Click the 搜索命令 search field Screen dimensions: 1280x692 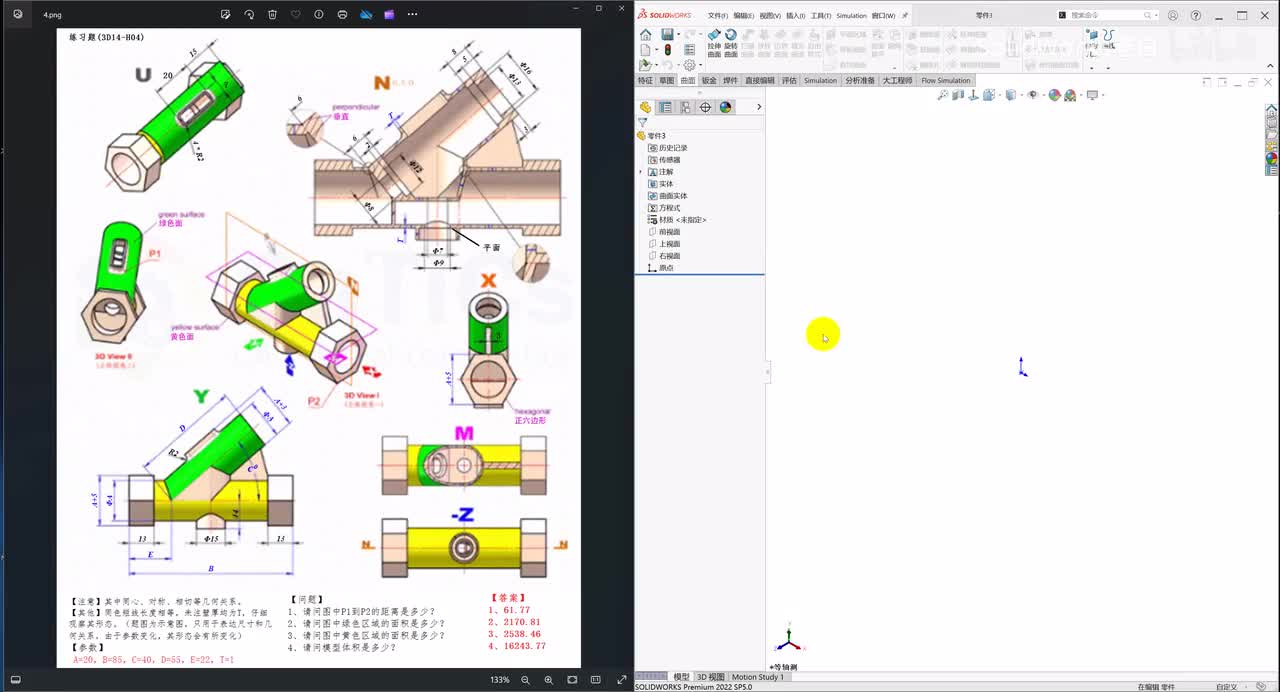(1106, 15)
